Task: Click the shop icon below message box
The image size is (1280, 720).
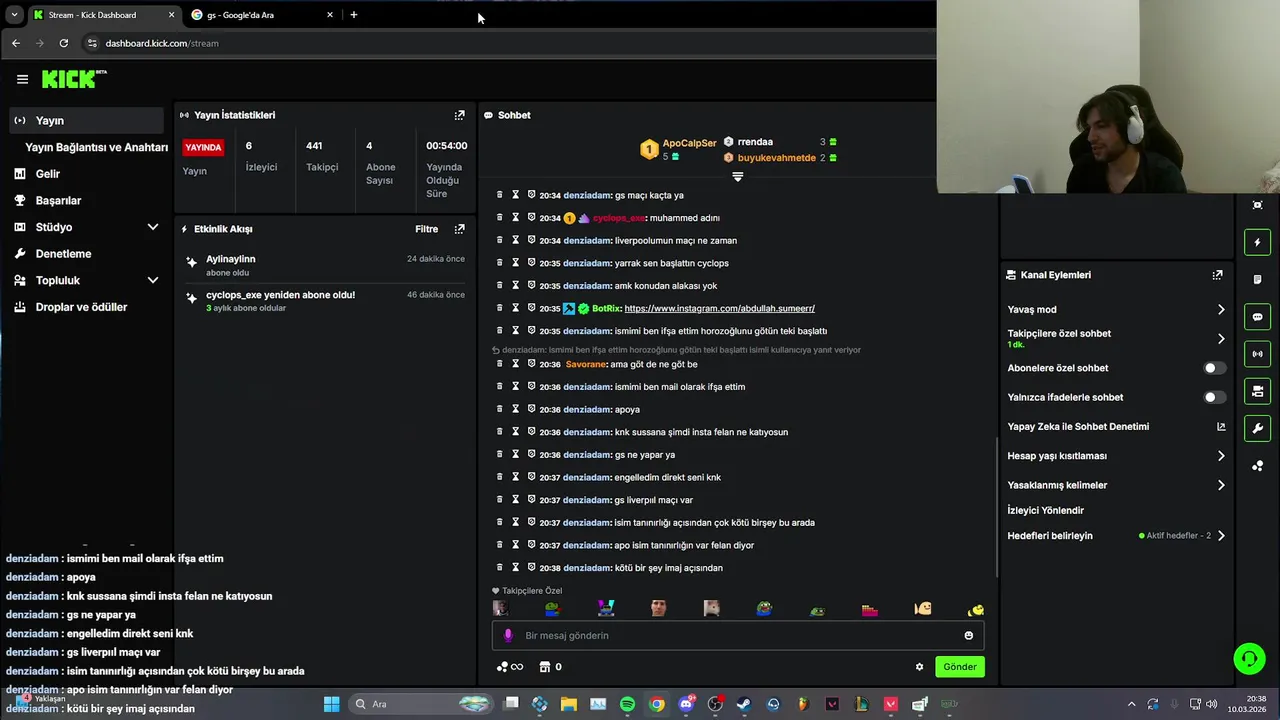Action: point(545,667)
